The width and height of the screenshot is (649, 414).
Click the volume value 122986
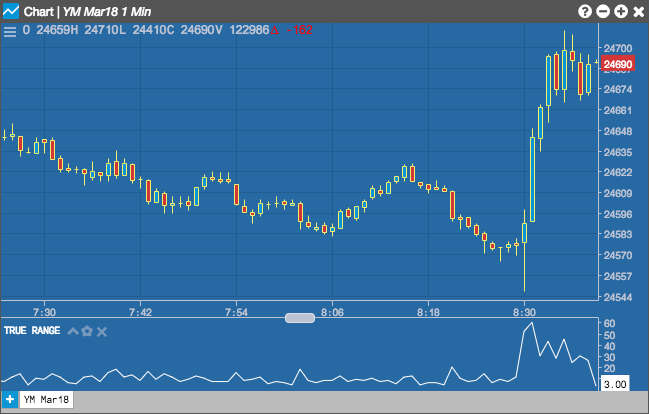[250, 30]
